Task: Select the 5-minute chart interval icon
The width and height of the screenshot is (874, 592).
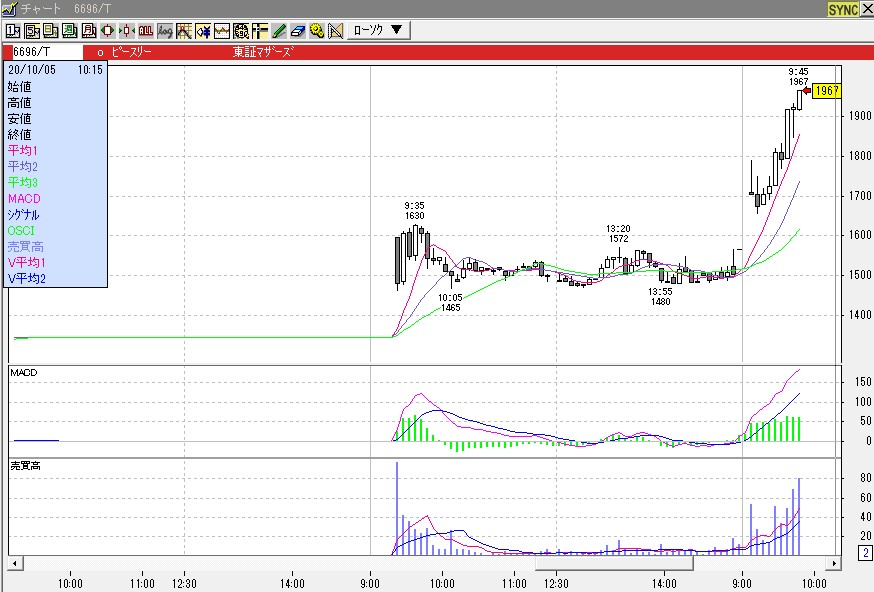Action: point(33,30)
